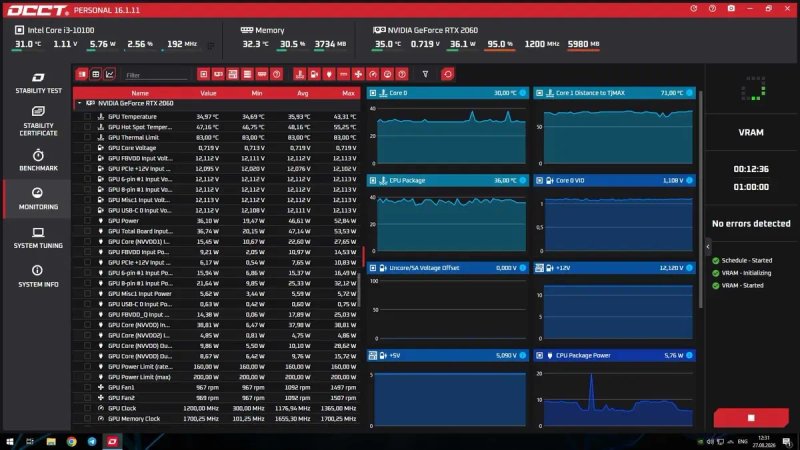This screenshot has height=450, width=800.
Task: Sort table by Avg column header
Action: point(303,93)
